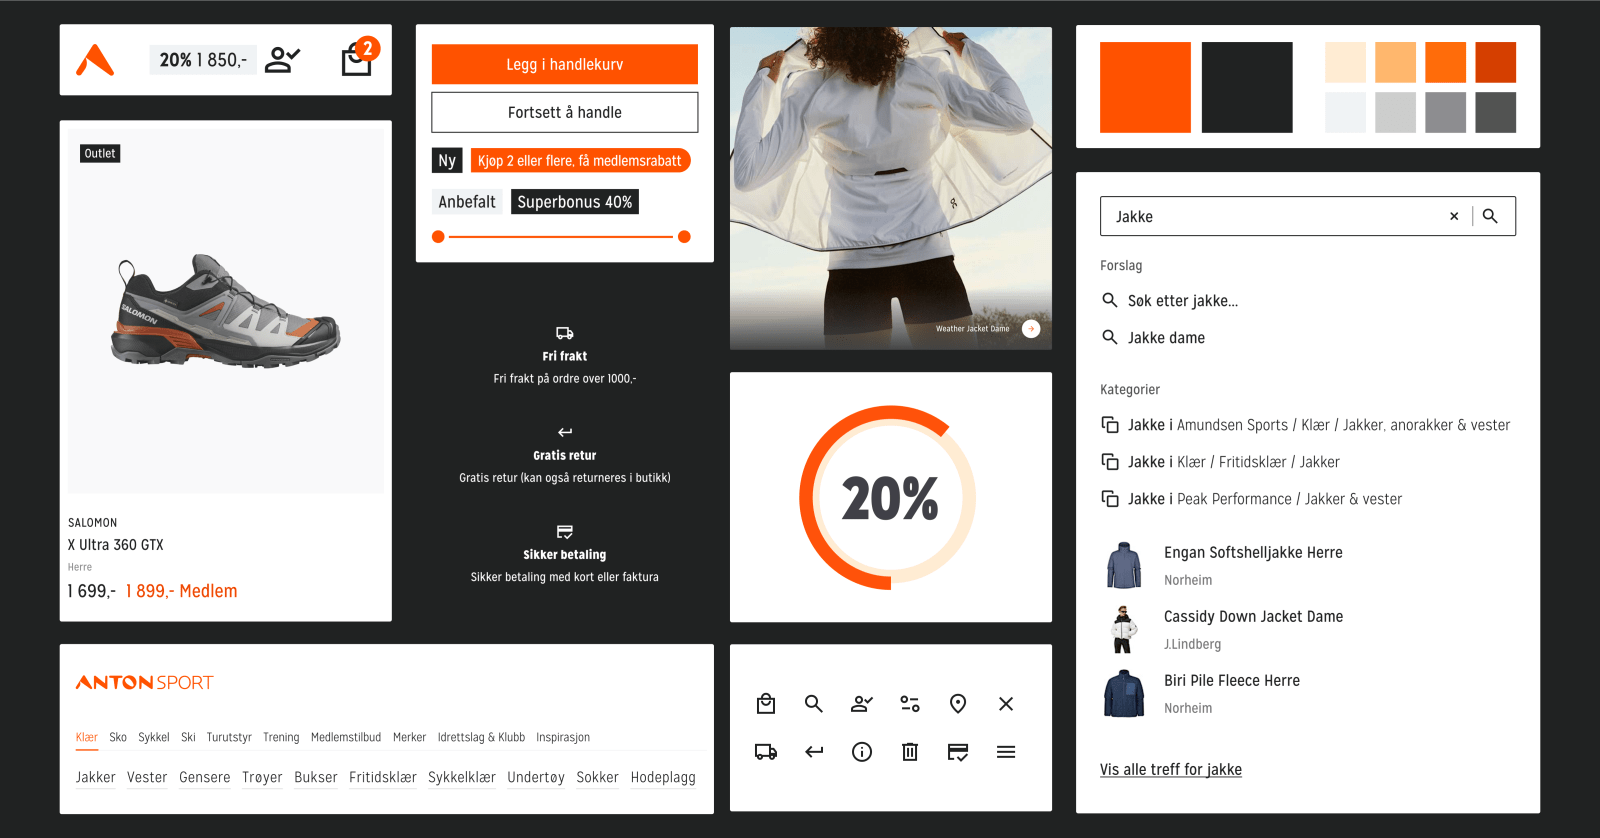Click the secure payment card icon in icon set
This screenshot has width=1600, height=838.
[x=958, y=752]
